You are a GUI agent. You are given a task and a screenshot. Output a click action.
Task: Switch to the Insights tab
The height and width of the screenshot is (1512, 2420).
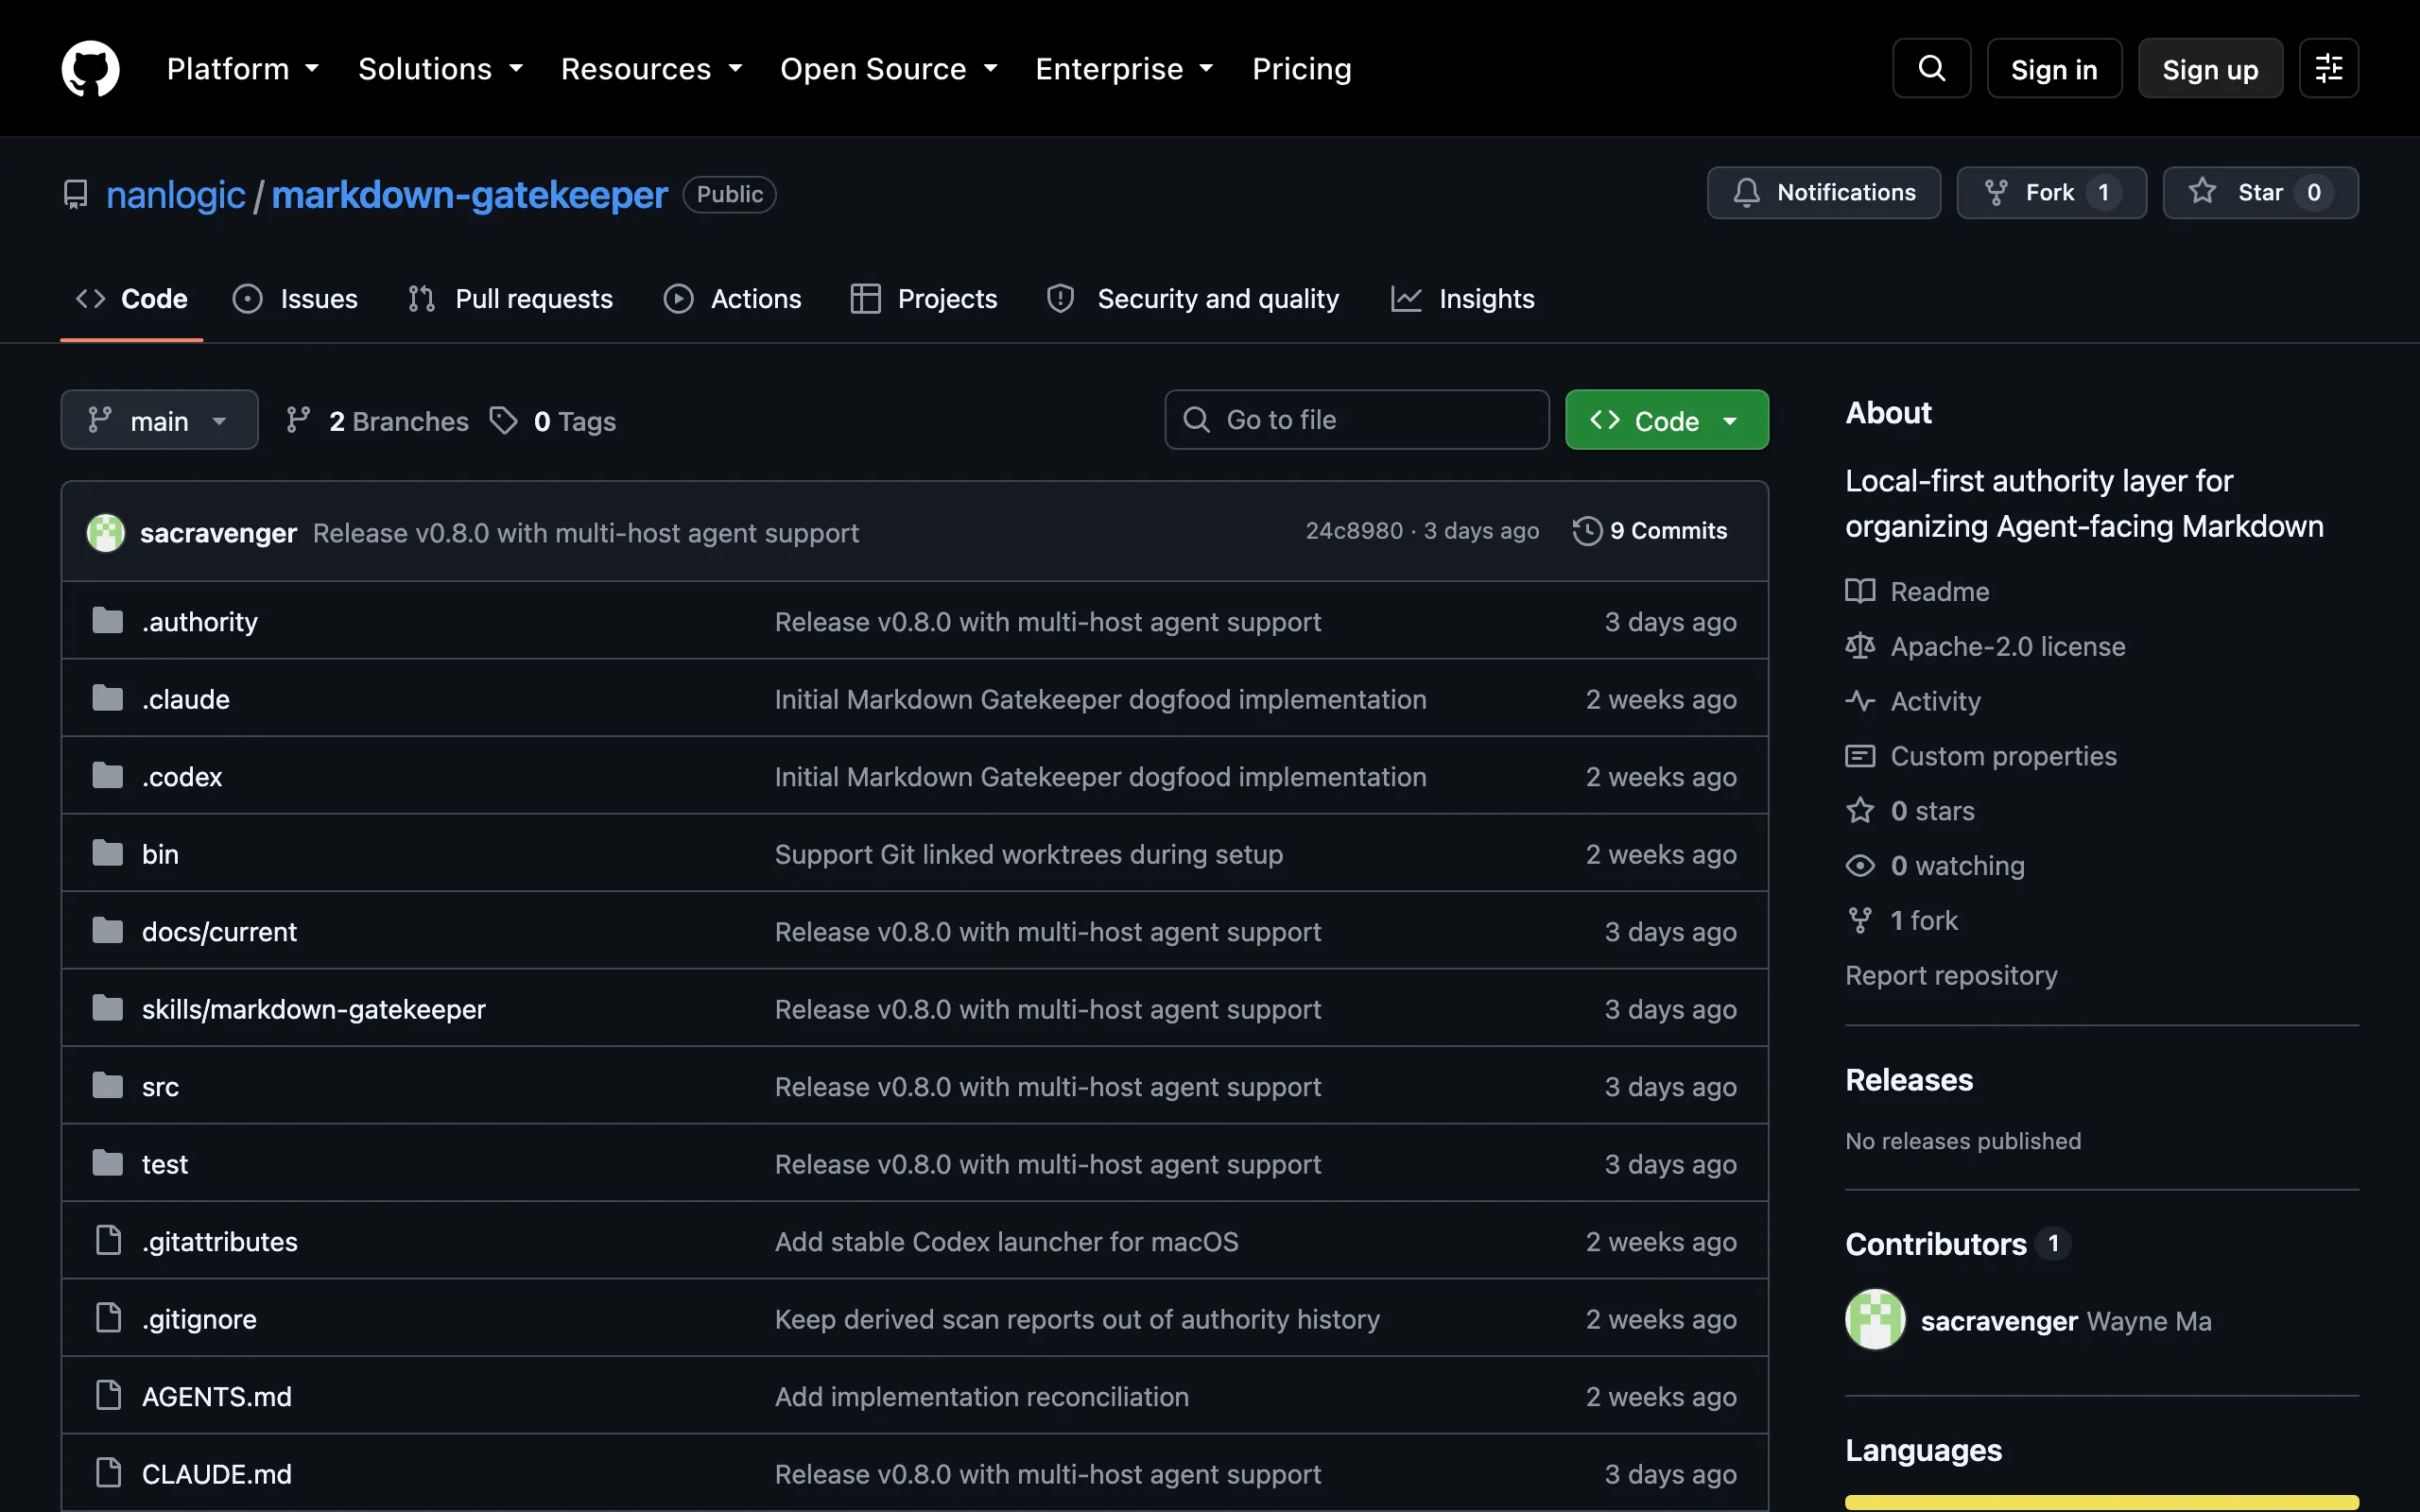[x=1463, y=299]
